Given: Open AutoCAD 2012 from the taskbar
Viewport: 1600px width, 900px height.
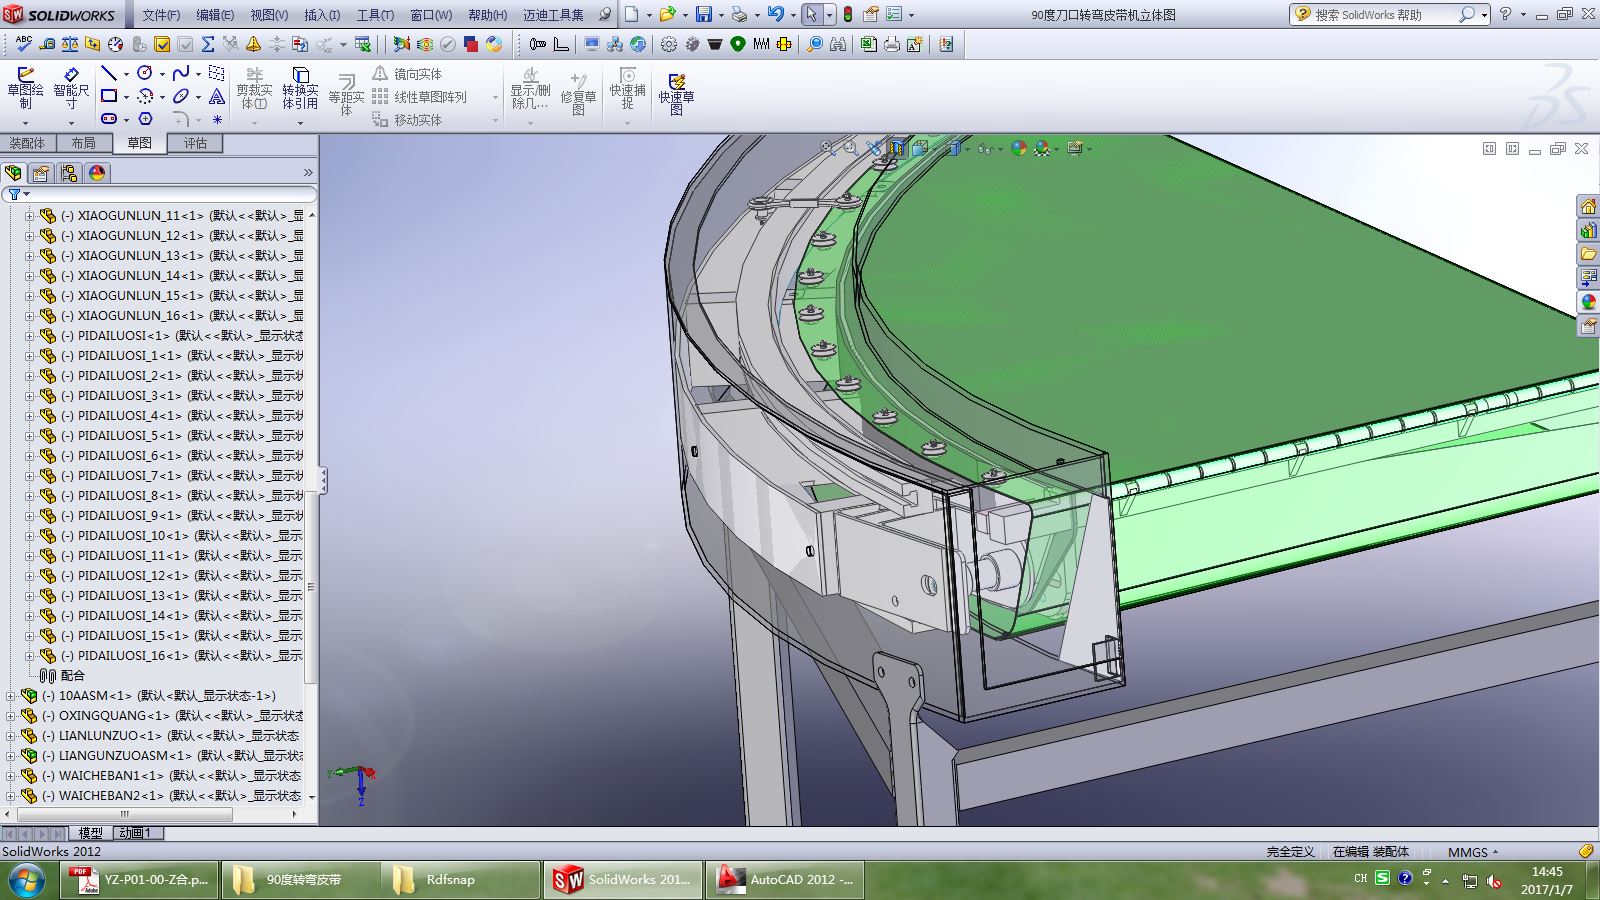Looking at the screenshot, I should click(785, 880).
